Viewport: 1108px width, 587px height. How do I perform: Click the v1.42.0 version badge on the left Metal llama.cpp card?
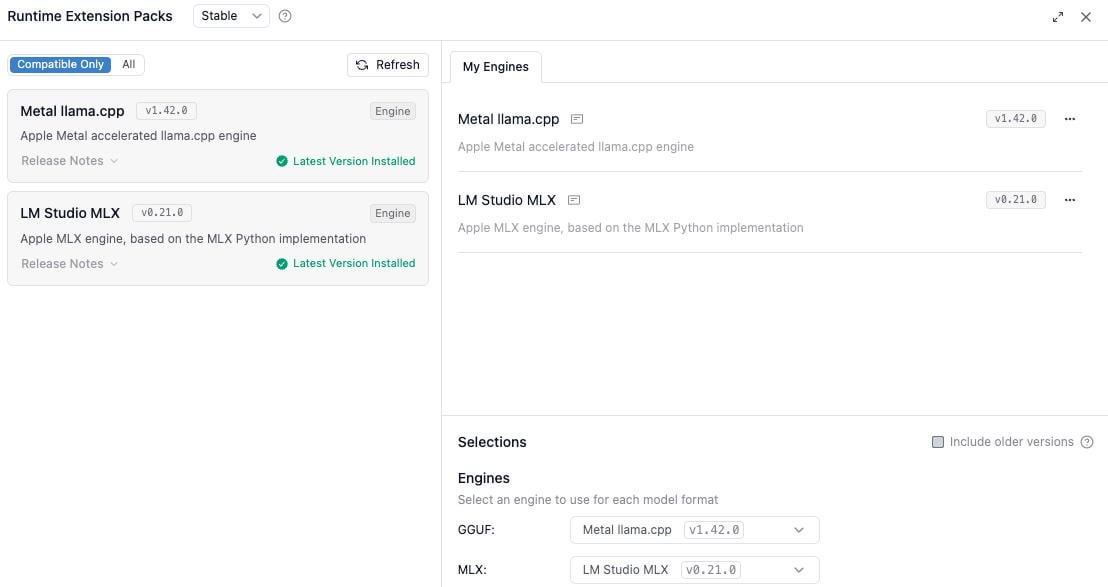click(166, 111)
